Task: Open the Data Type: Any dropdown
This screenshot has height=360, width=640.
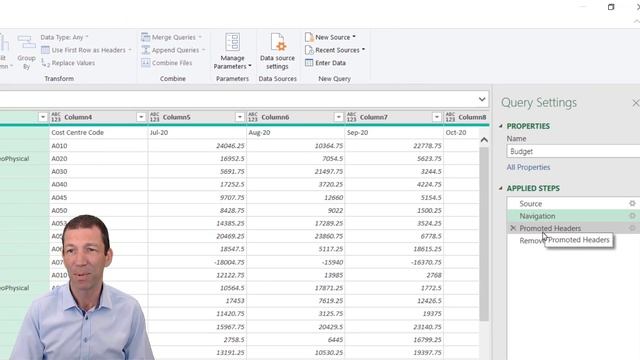Action: (x=64, y=37)
